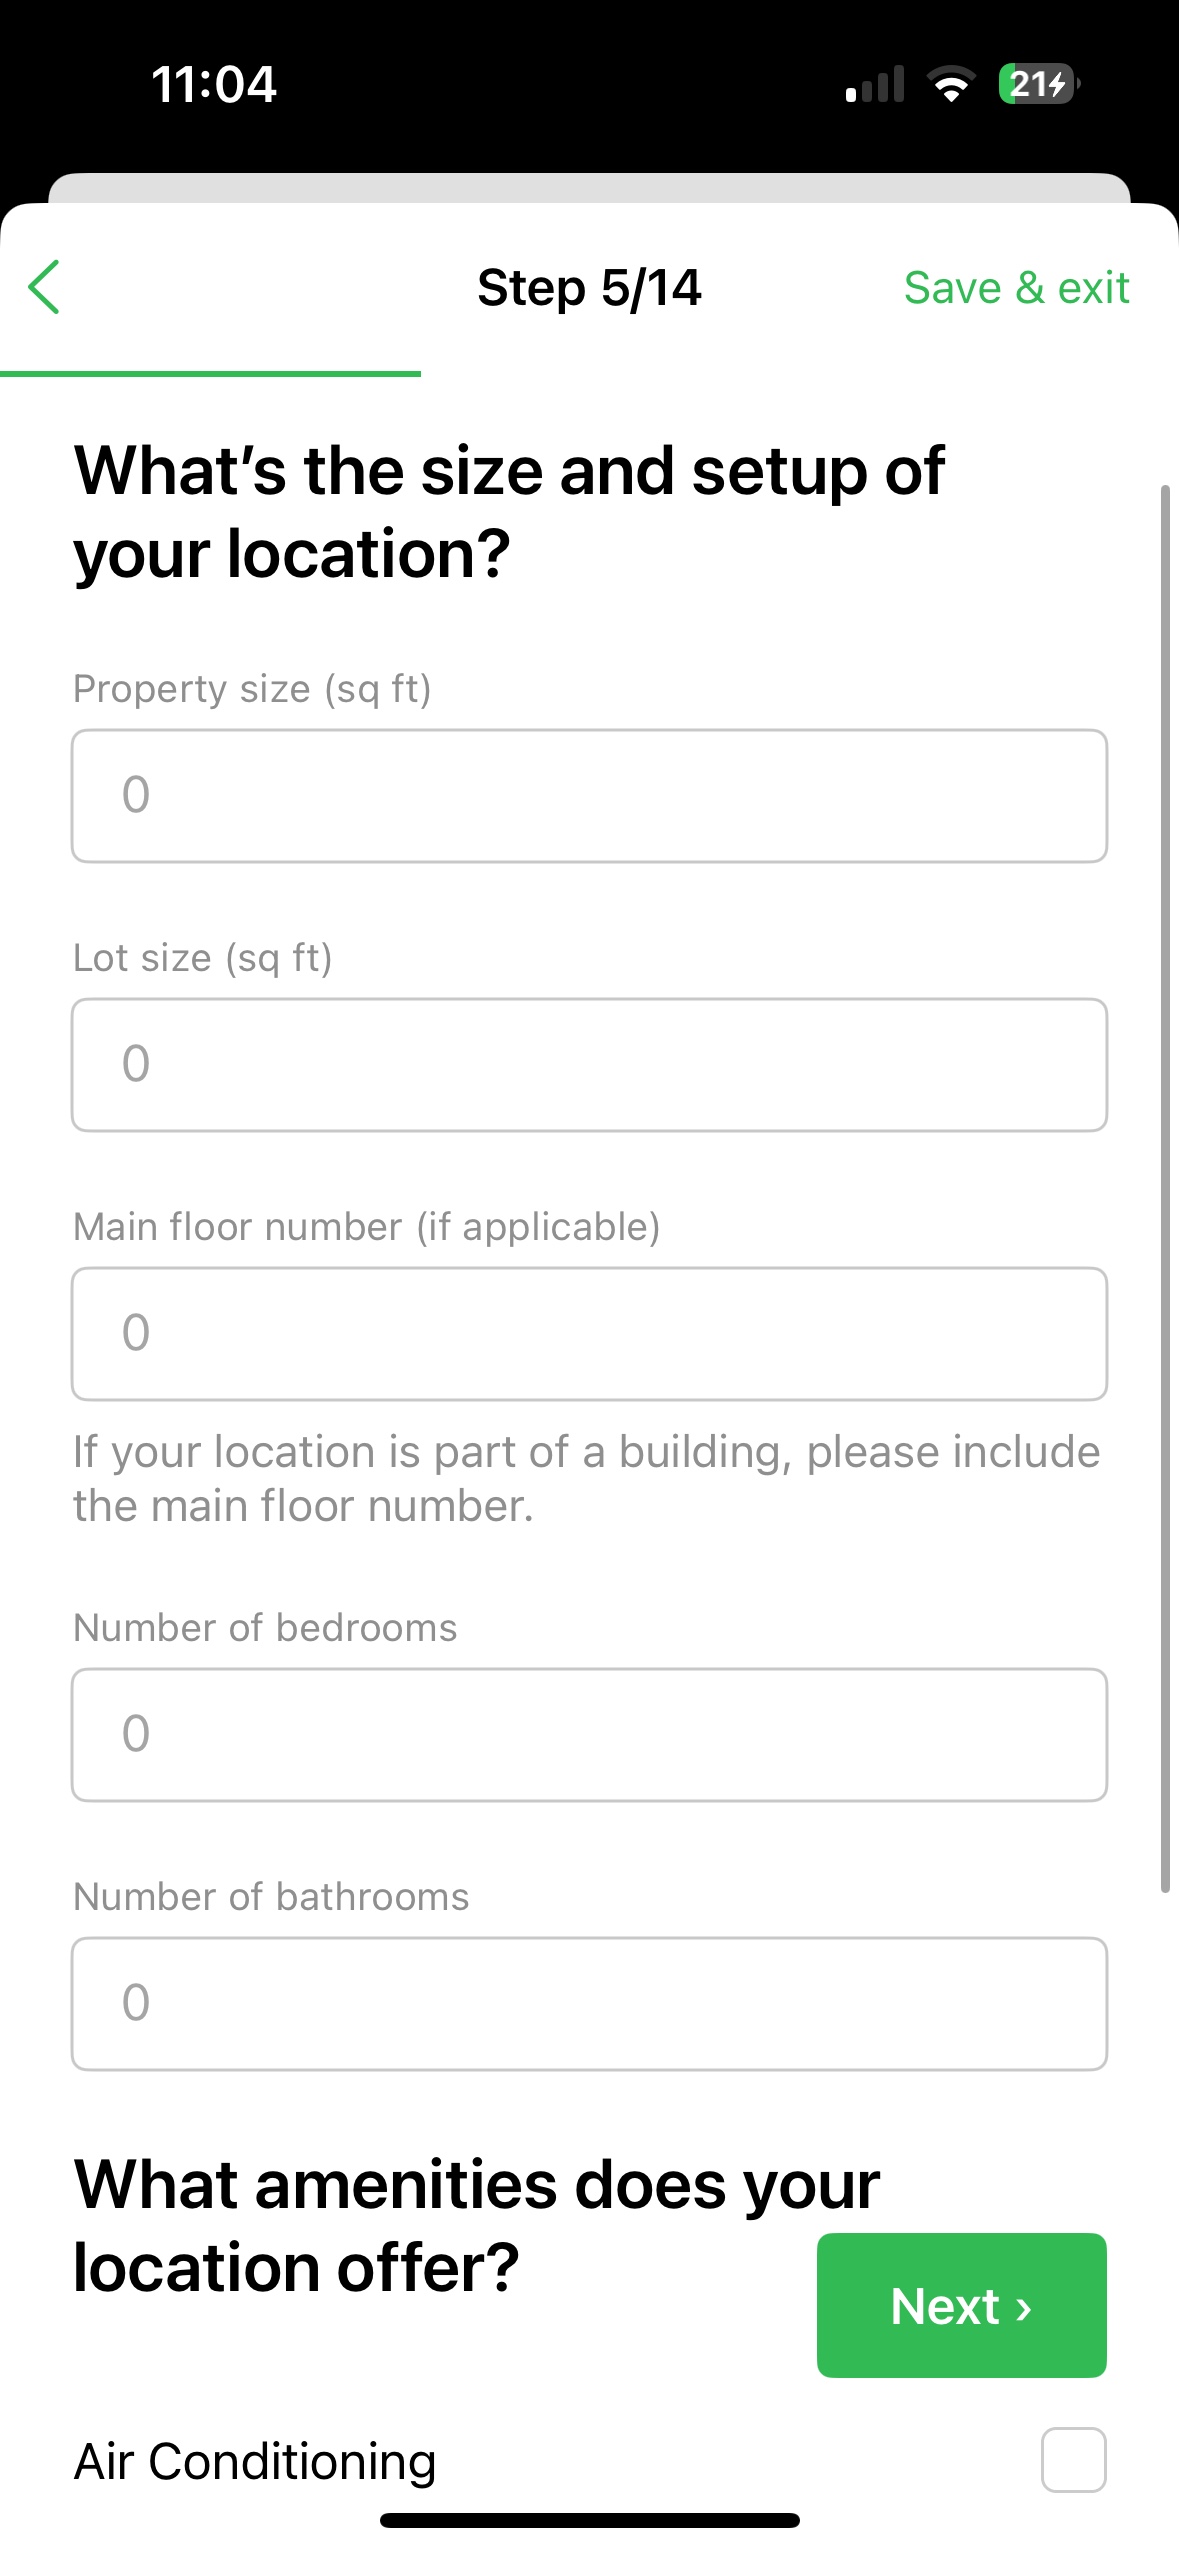Viewport: 1179px width, 2549px height.
Task: Tap the Next button arrow chevron
Action: (x=1023, y=2307)
